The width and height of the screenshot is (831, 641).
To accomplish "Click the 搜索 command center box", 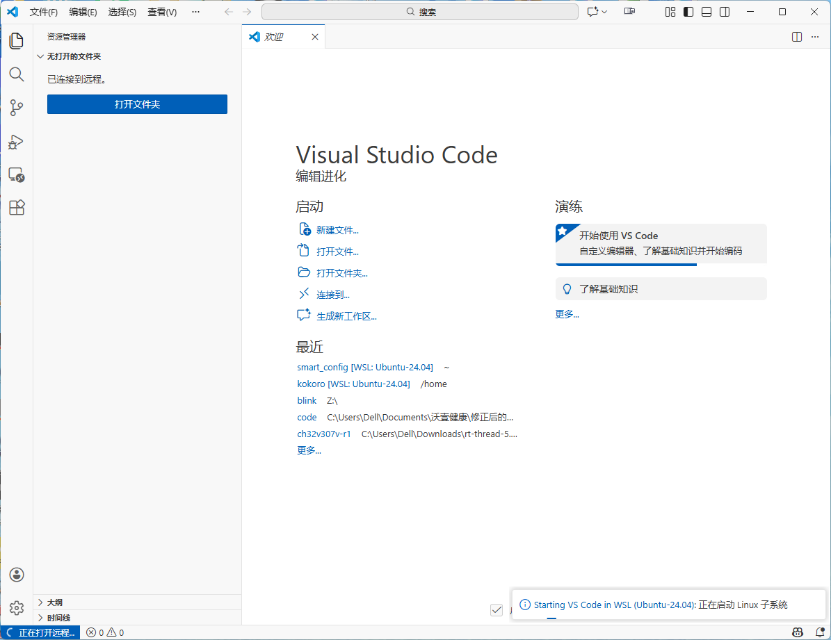I will pyautogui.click(x=420, y=12).
